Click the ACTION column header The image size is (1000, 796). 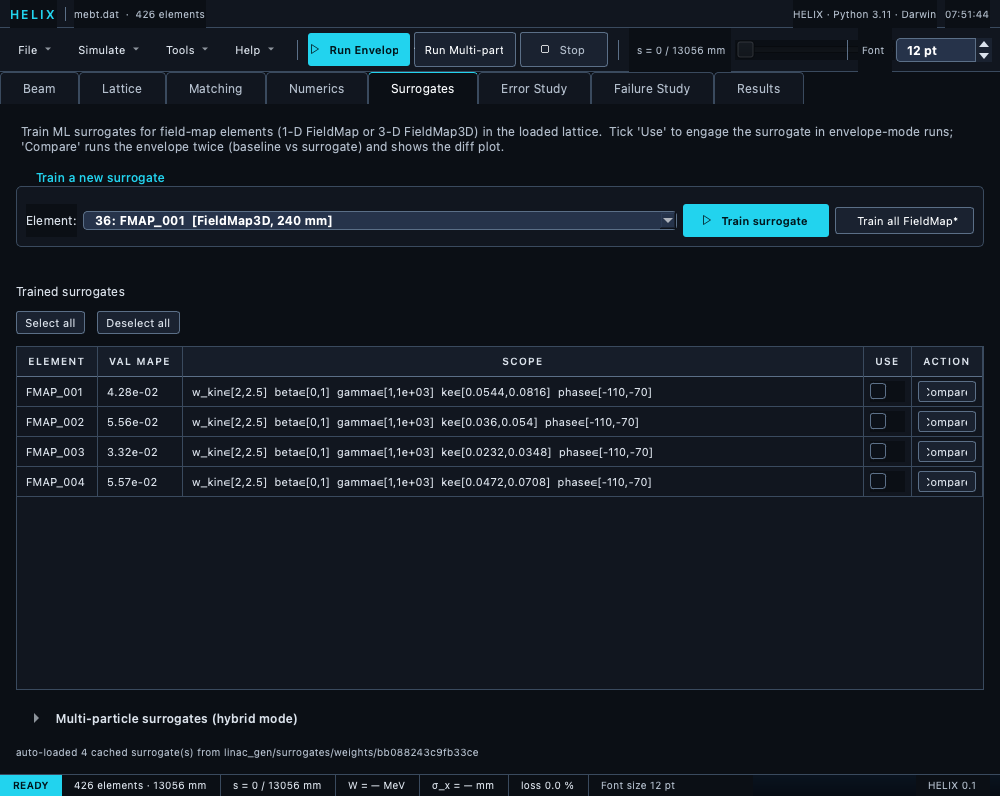pyautogui.click(x=946, y=362)
